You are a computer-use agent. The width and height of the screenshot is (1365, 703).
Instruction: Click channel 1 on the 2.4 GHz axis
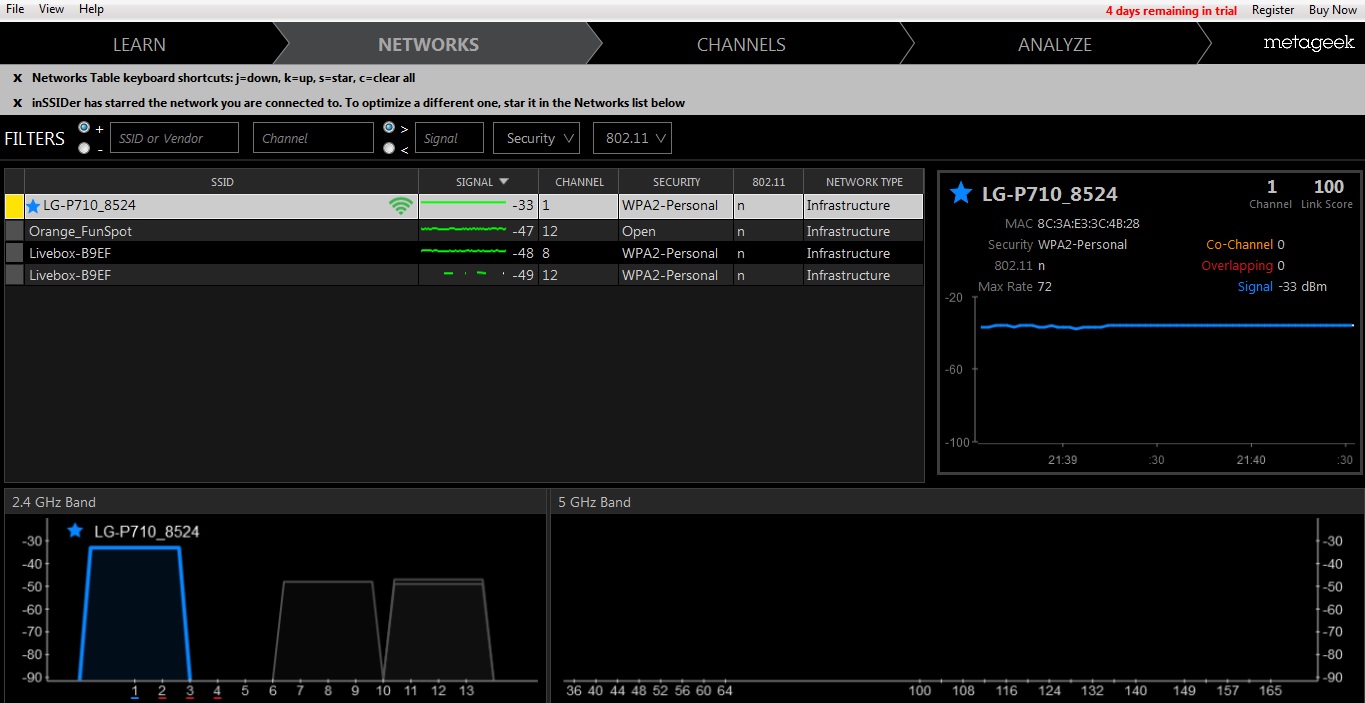(x=135, y=690)
